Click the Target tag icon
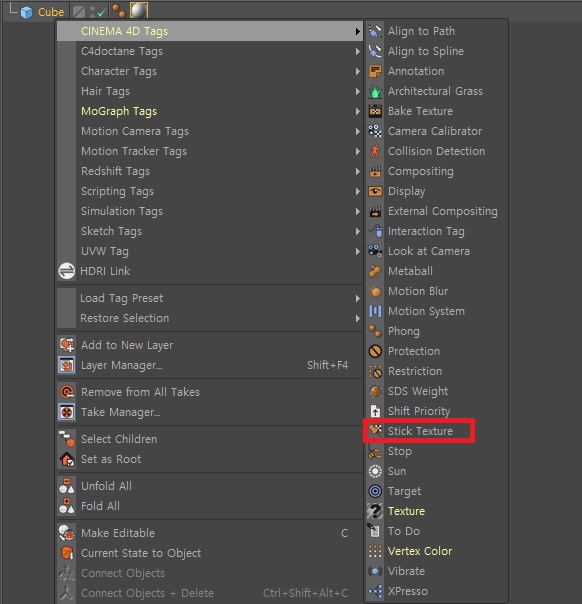 pos(375,492)
